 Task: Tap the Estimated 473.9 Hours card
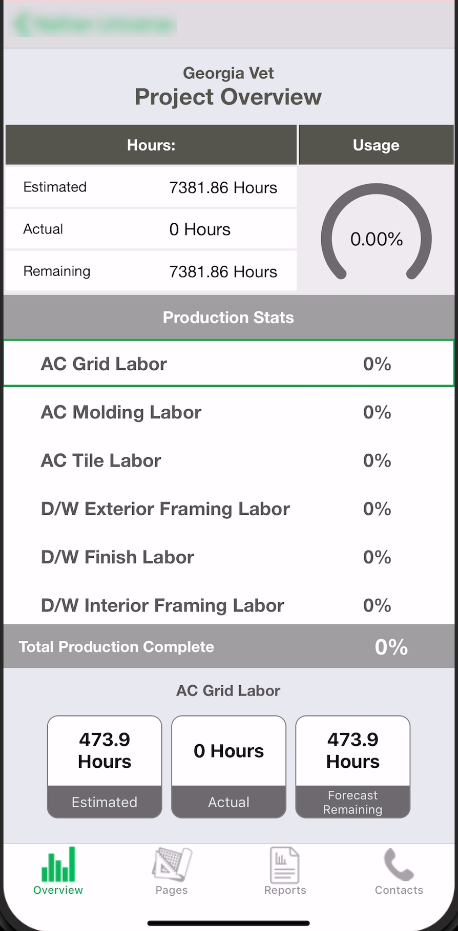click(105, 767)
